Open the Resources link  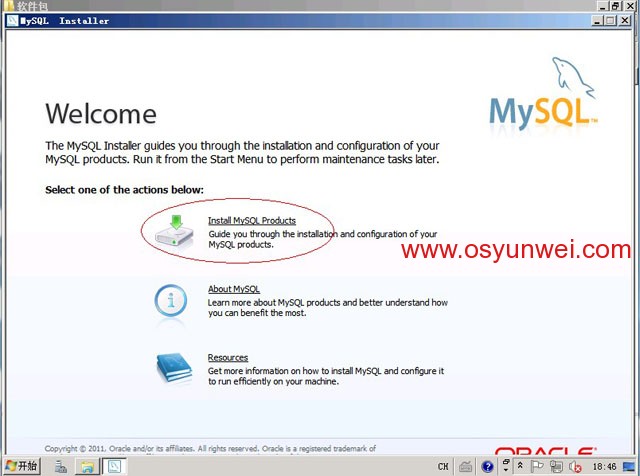pos(228,358)
